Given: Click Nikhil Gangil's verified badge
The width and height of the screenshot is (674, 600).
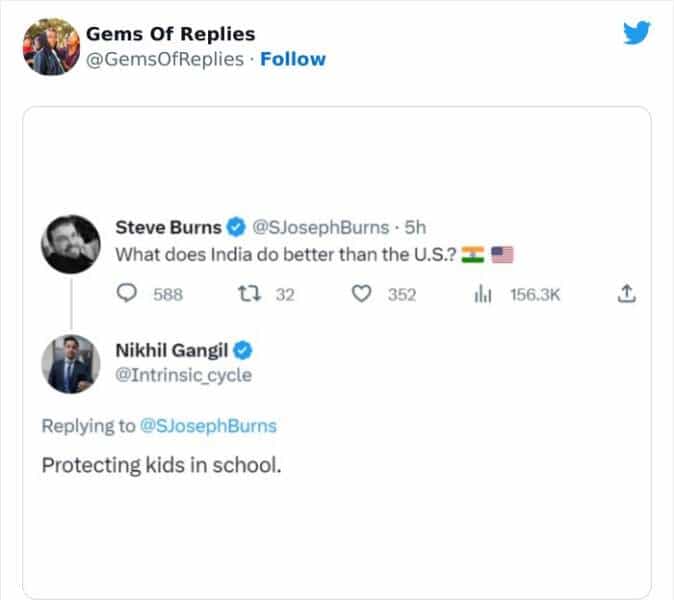Looking at the screenshot, I should pos(242,350).
